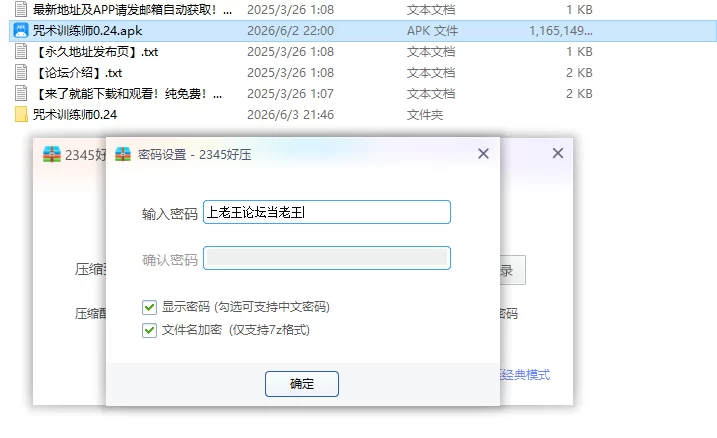Uncheck 文件名加密 checkbox
Viewport: 717px width, 438px height.
150,330
